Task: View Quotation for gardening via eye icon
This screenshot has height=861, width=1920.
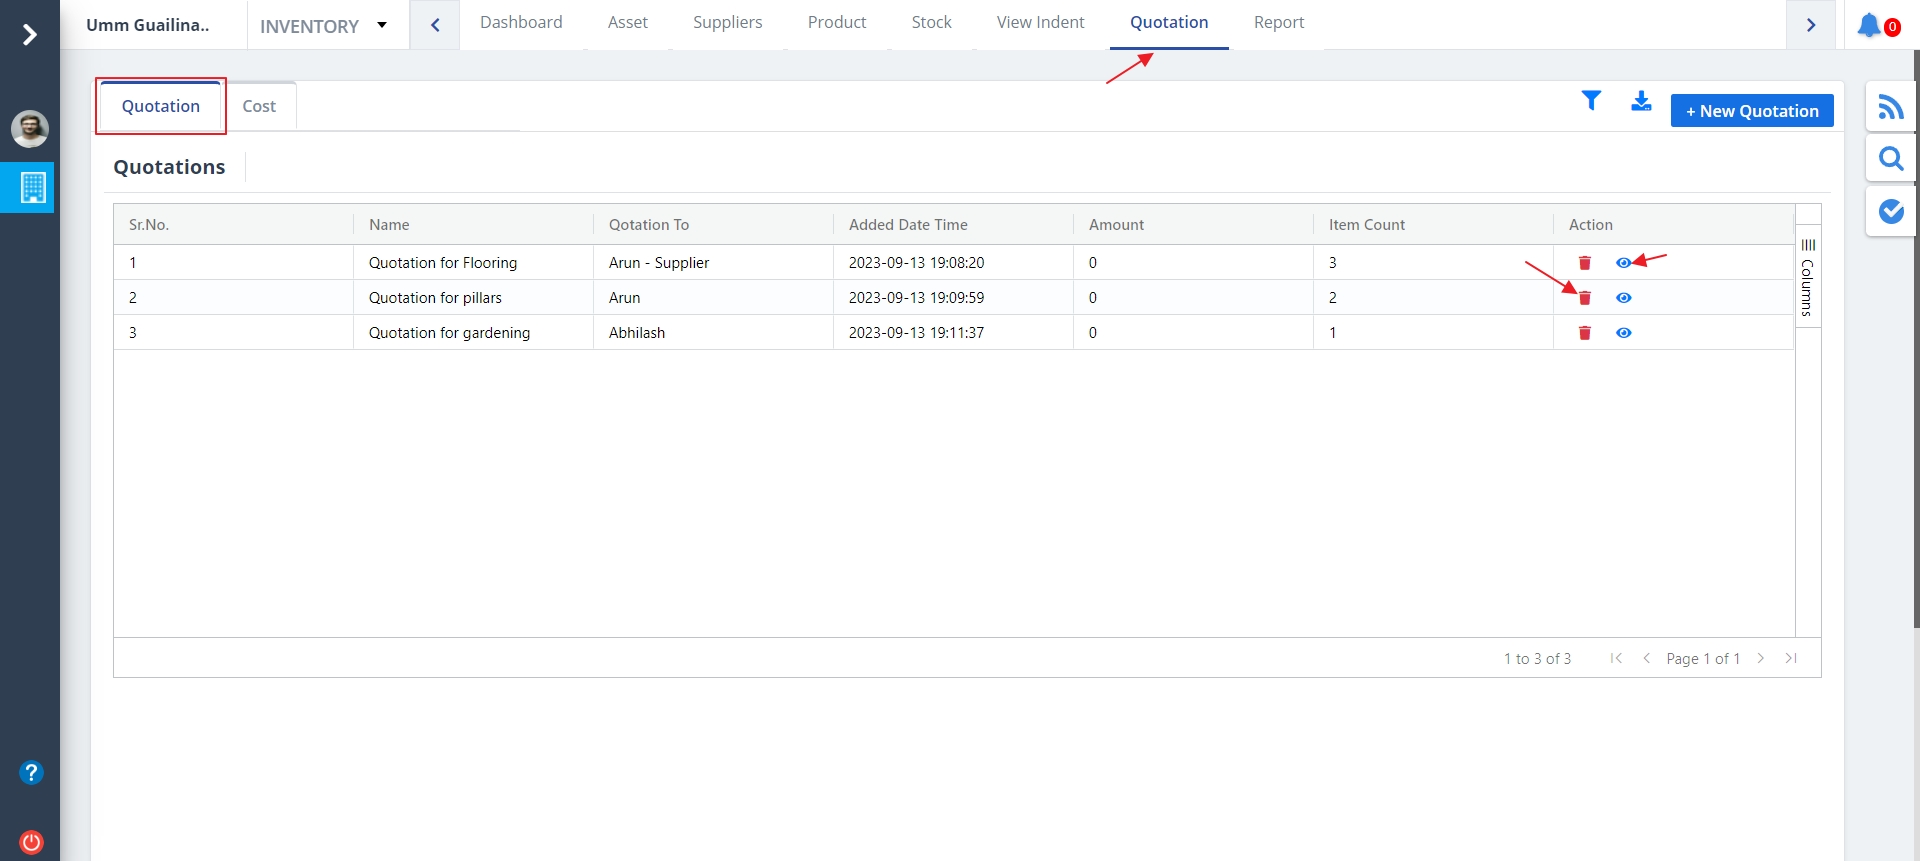Action: pyautogui.click(x=1623, y=333)
